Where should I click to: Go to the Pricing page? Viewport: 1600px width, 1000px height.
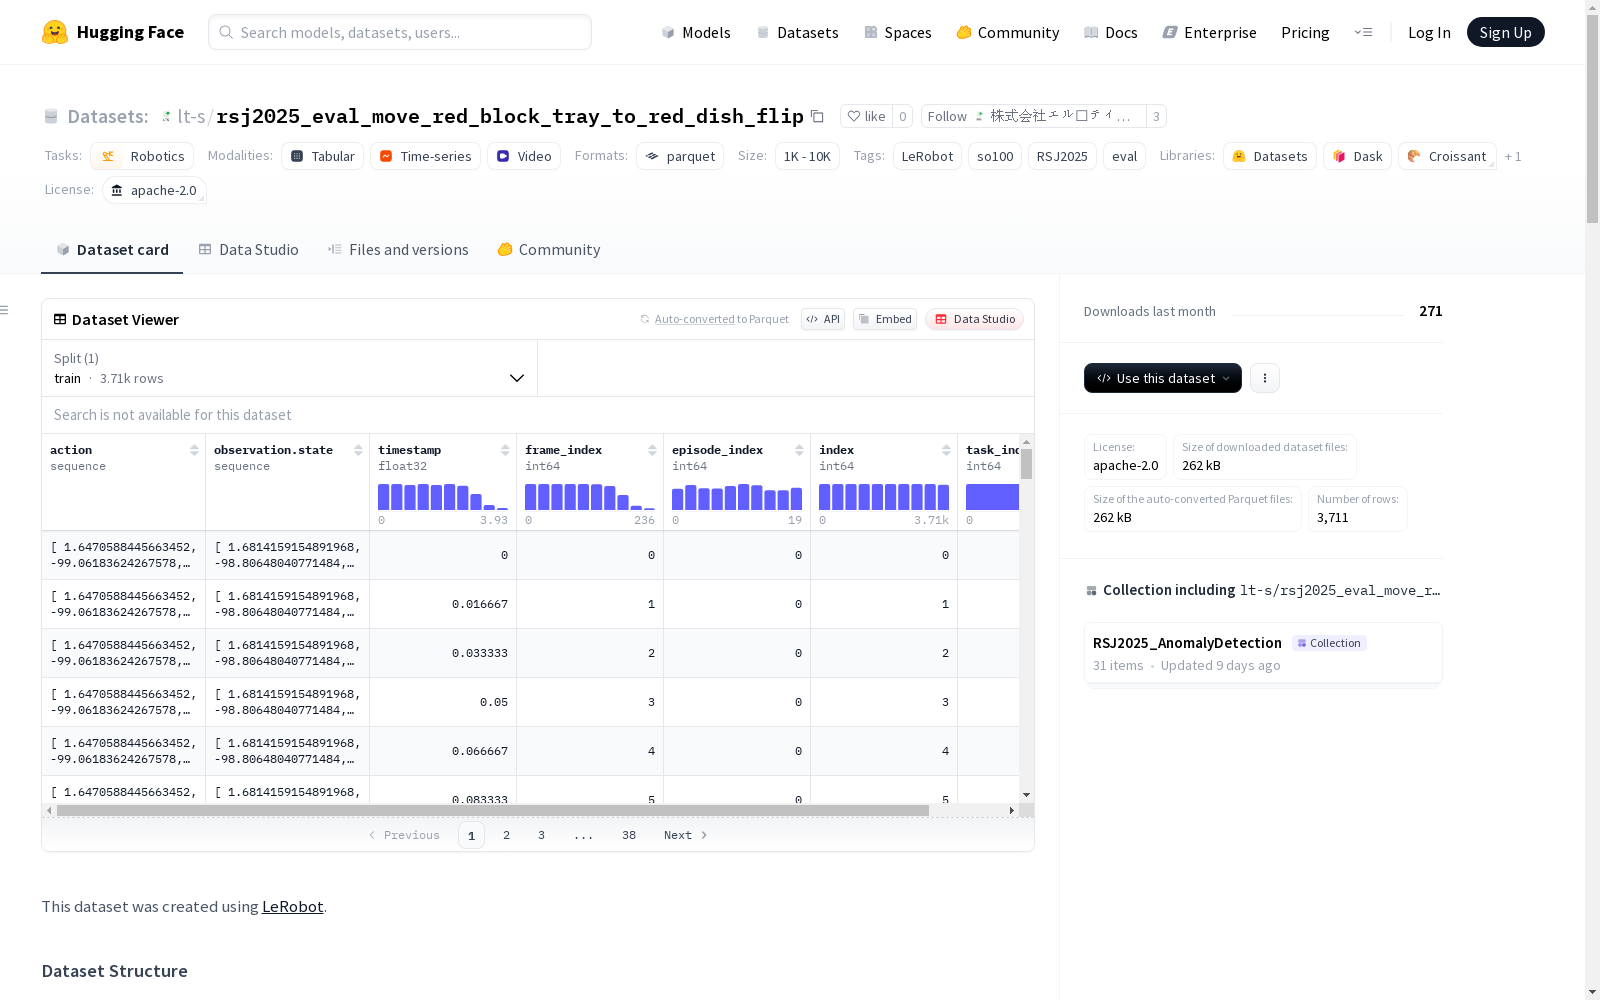tap(1305, 32)
